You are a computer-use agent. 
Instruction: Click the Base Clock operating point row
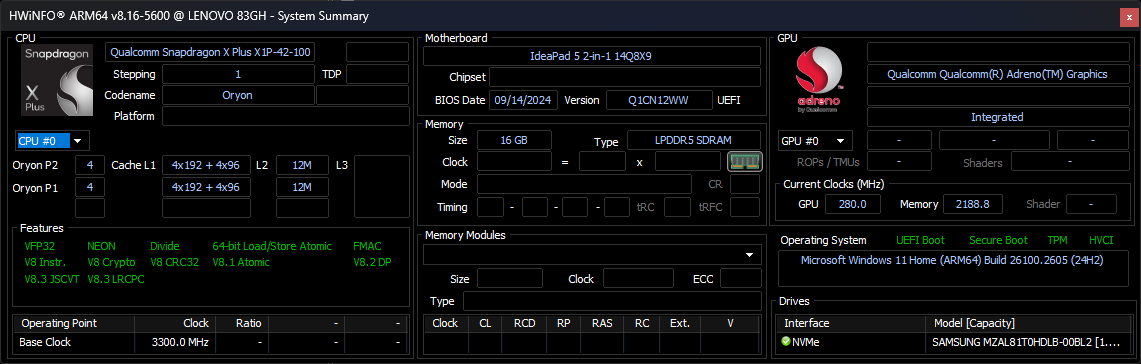(210, 342)
